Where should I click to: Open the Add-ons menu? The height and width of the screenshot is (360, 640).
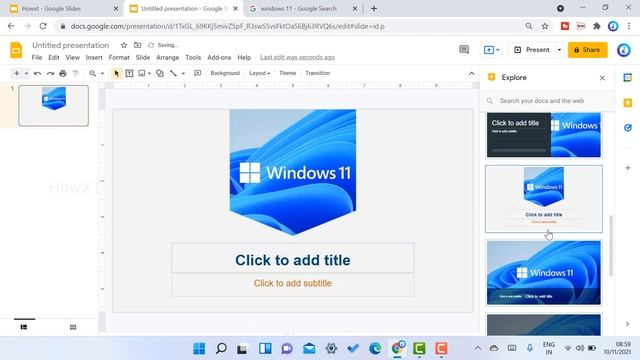(x=219, y=58)
